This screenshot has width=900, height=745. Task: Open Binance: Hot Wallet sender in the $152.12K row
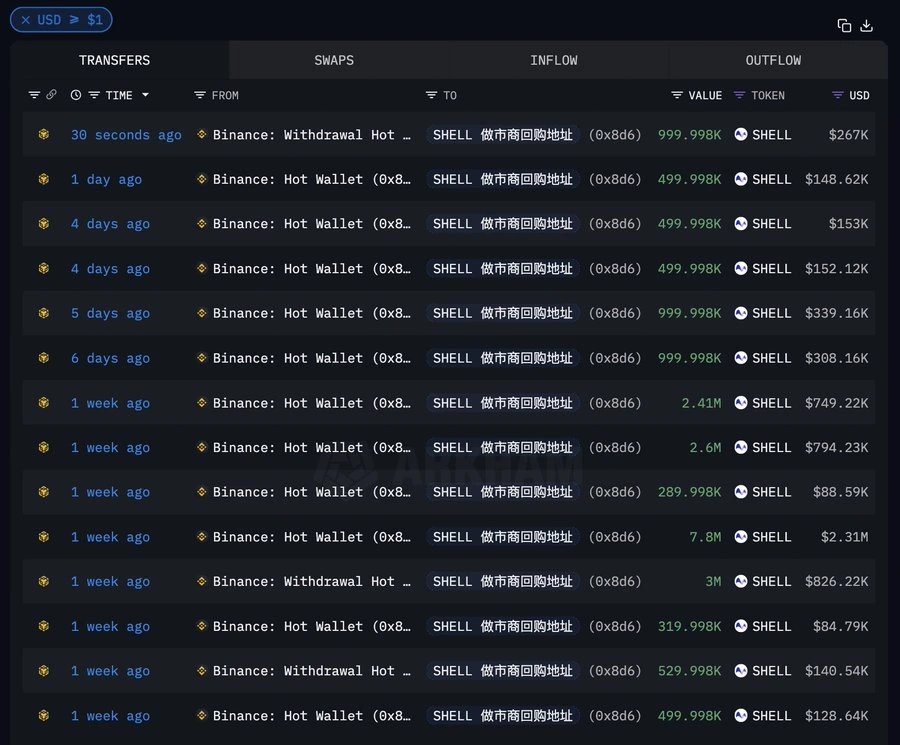point(312,269)
